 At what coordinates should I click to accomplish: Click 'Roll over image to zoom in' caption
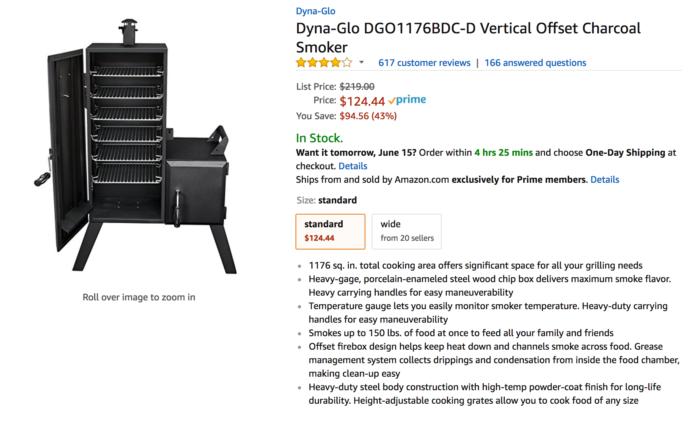click(x=139, y=297)
